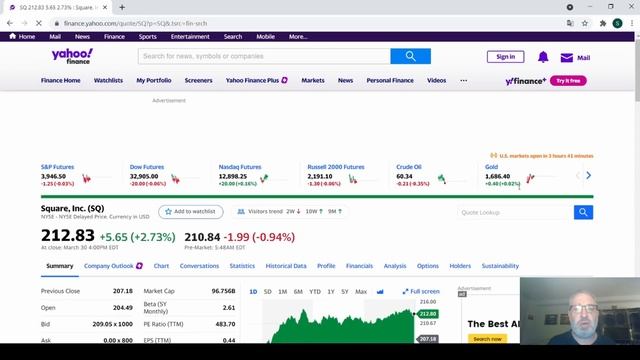Click the Home icon in top bar

pos(13,36)
